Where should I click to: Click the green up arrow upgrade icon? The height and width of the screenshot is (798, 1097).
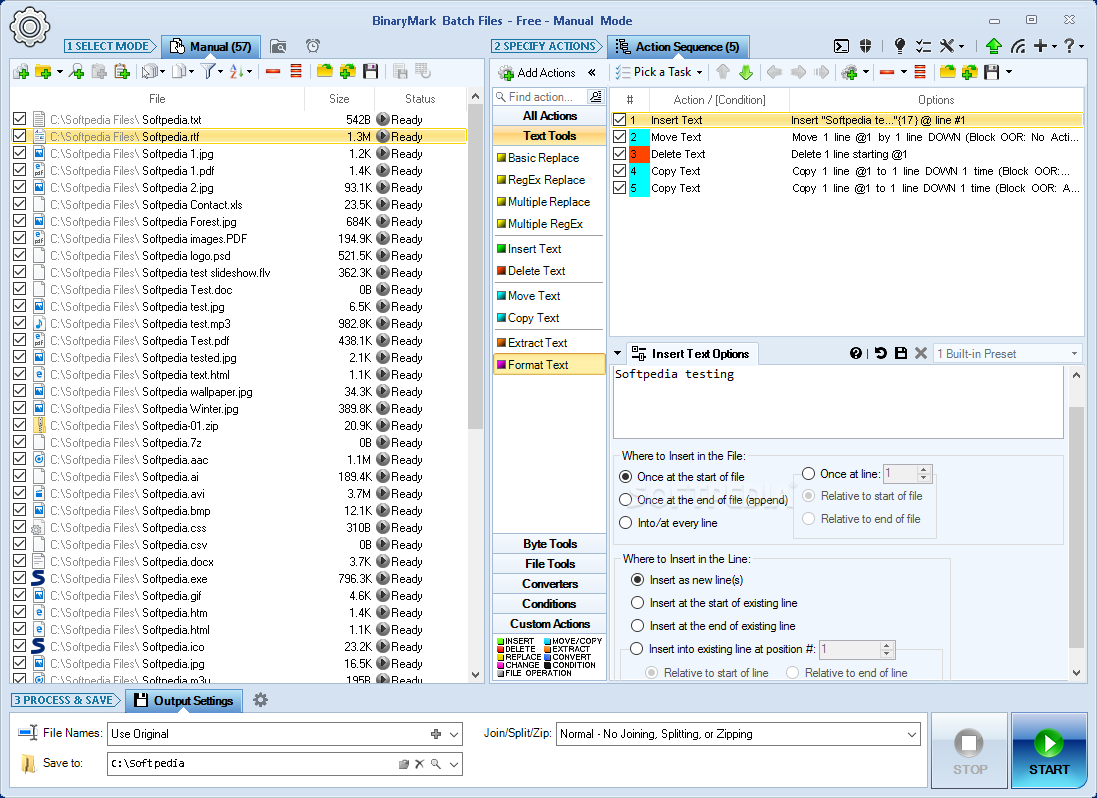[x=993, y=46]
